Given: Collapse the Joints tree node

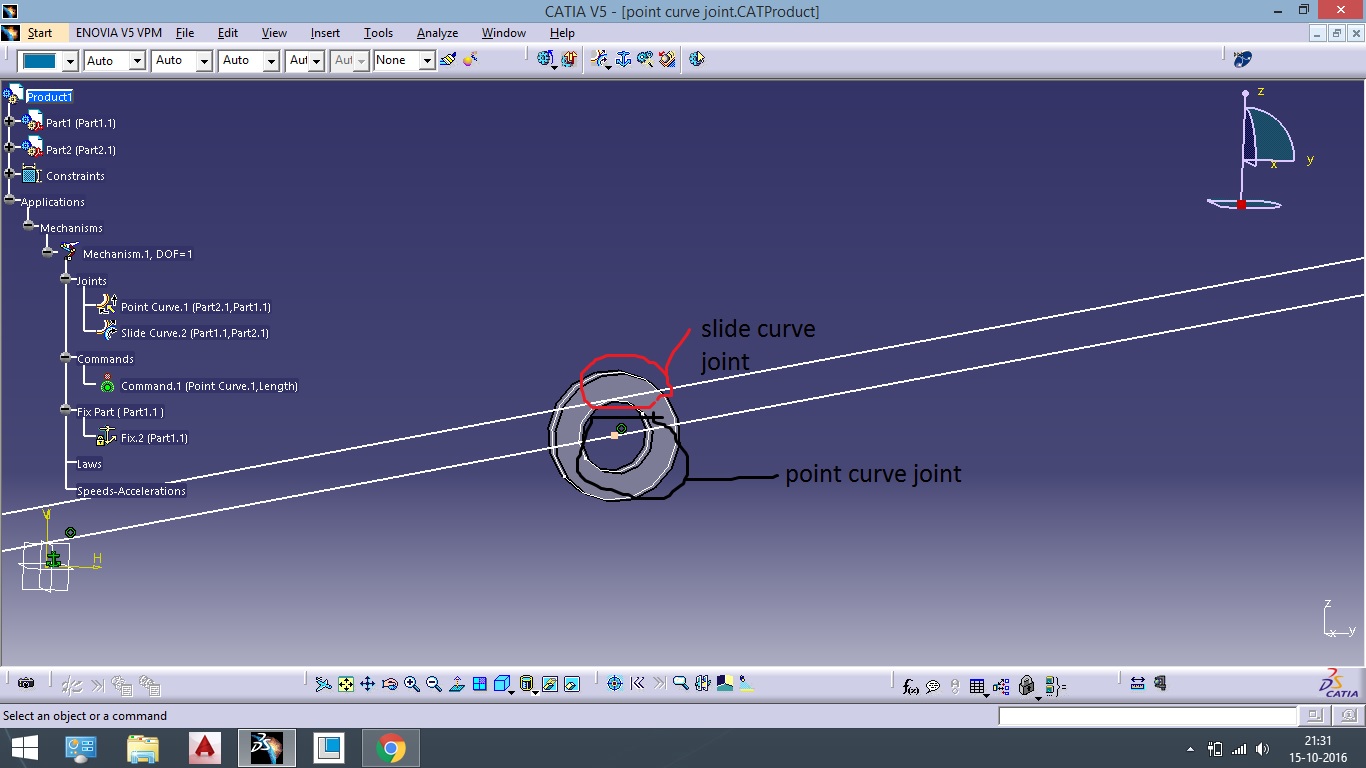Looking at the screenshot, I should tap(66, 279).
